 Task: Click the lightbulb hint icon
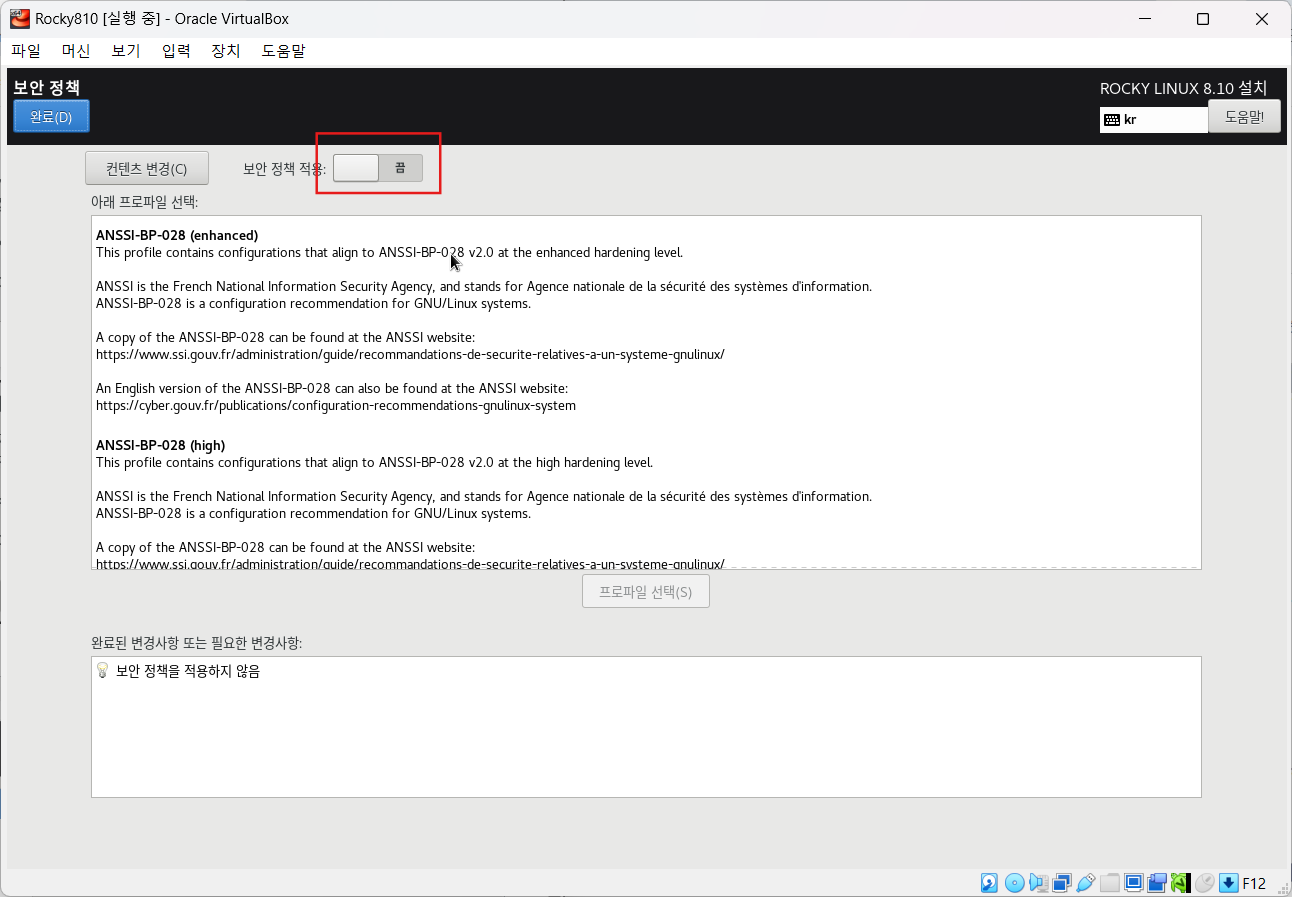(x=102, y=671)
